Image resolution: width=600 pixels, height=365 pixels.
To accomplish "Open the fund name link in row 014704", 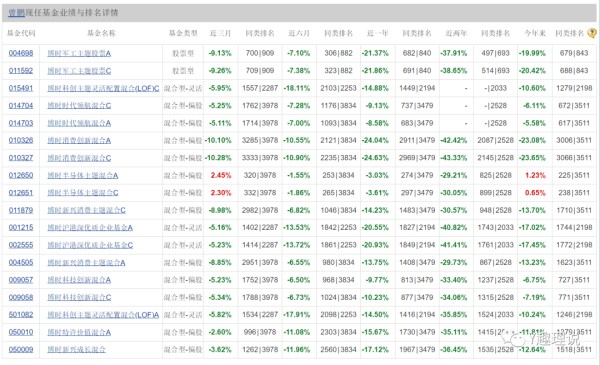I will pos(79,106).
